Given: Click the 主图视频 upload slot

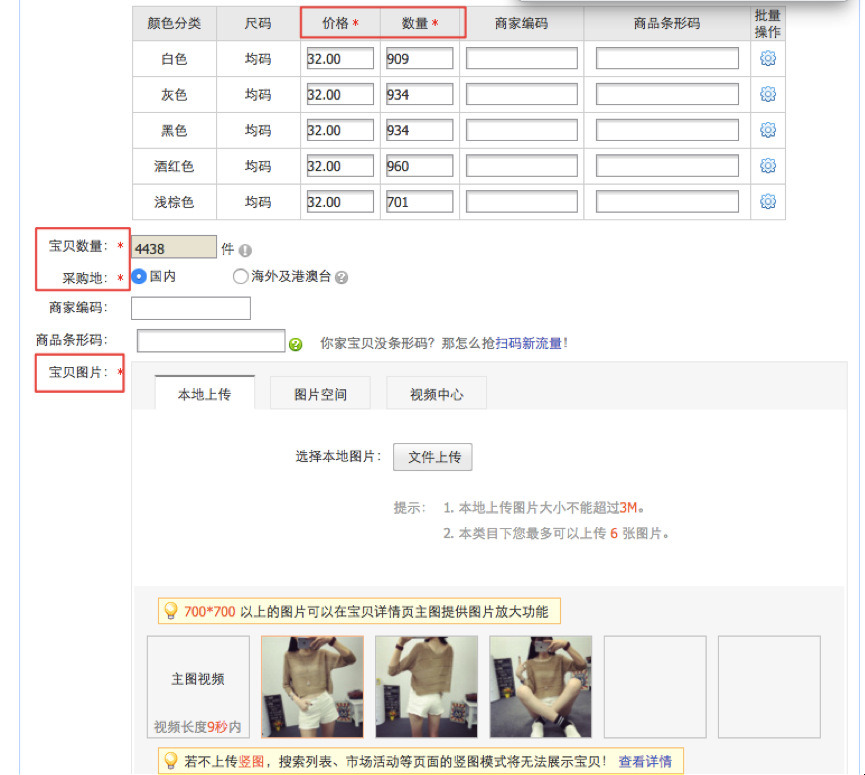Looking at the screenshot, I should point(198,687).
